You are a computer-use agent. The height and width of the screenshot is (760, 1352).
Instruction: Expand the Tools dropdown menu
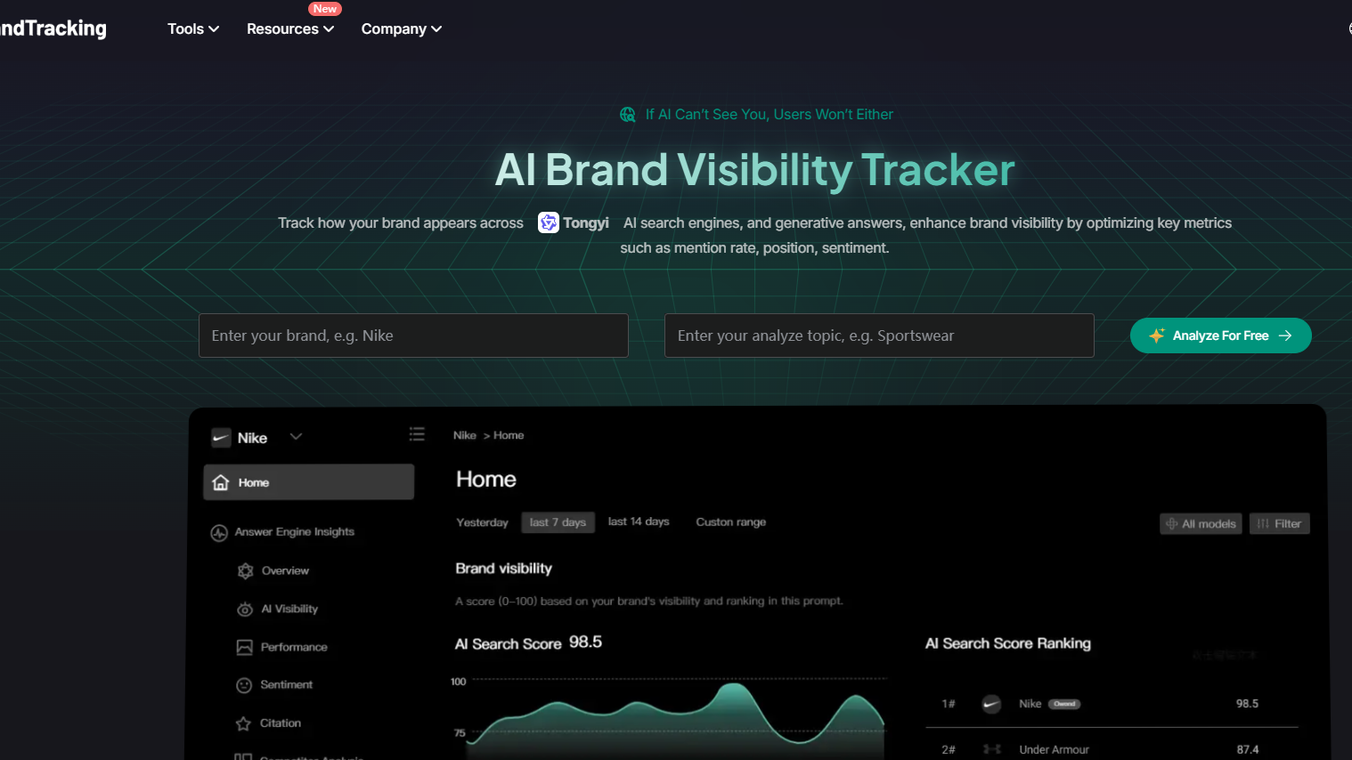(x=192, y=28)
